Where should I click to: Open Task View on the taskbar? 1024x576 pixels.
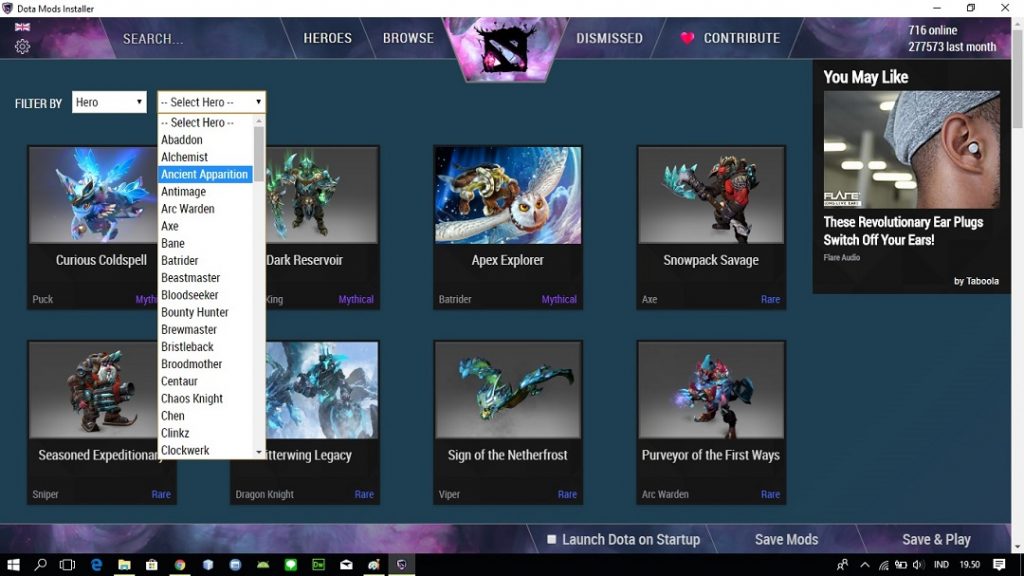click(x=67, y=564)
